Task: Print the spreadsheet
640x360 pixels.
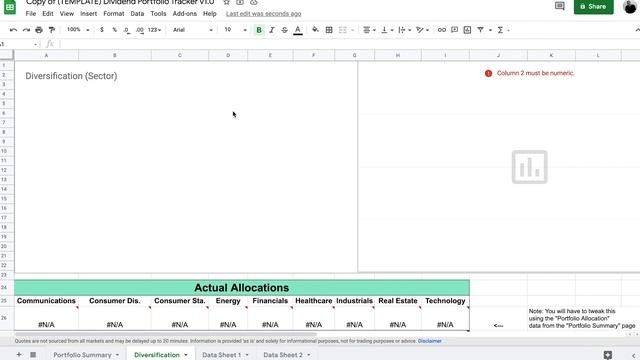Action: tap(39, 30)
